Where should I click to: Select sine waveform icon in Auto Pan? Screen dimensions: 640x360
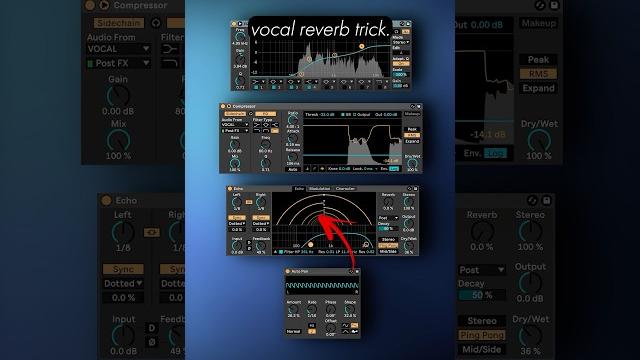345,325
